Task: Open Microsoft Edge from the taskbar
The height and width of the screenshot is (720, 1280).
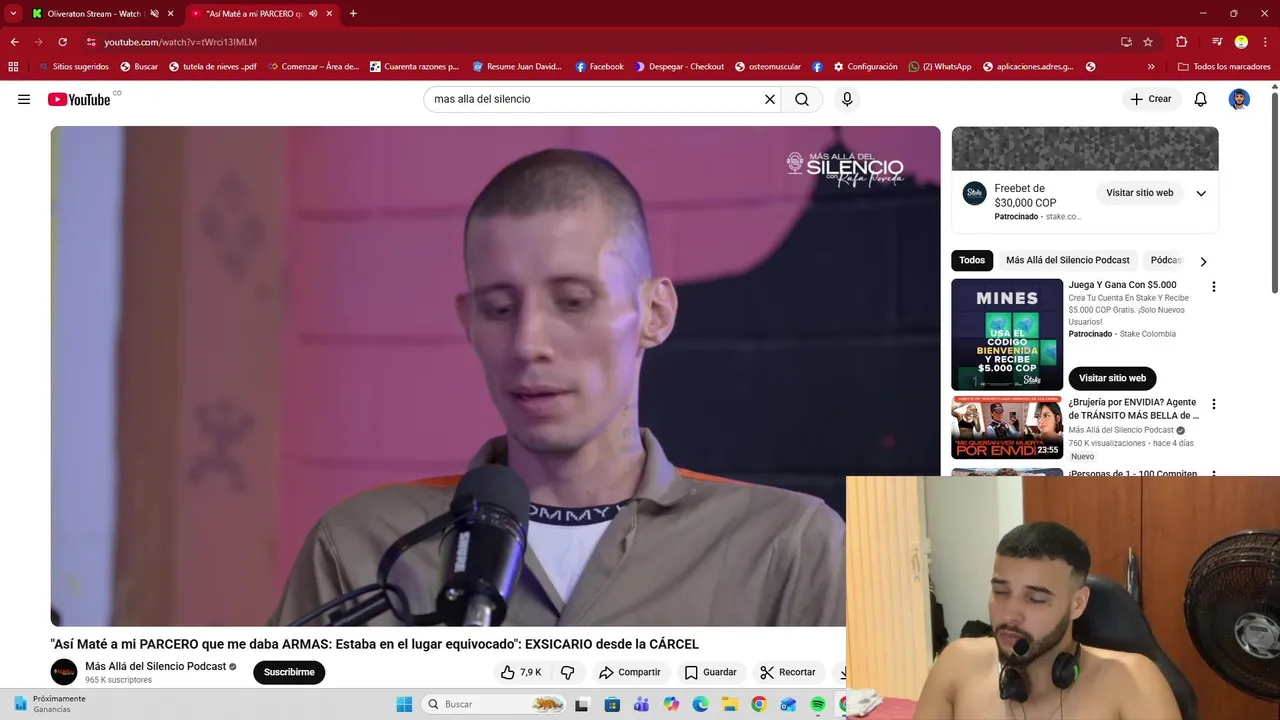Action: click(x=700, y=704)
